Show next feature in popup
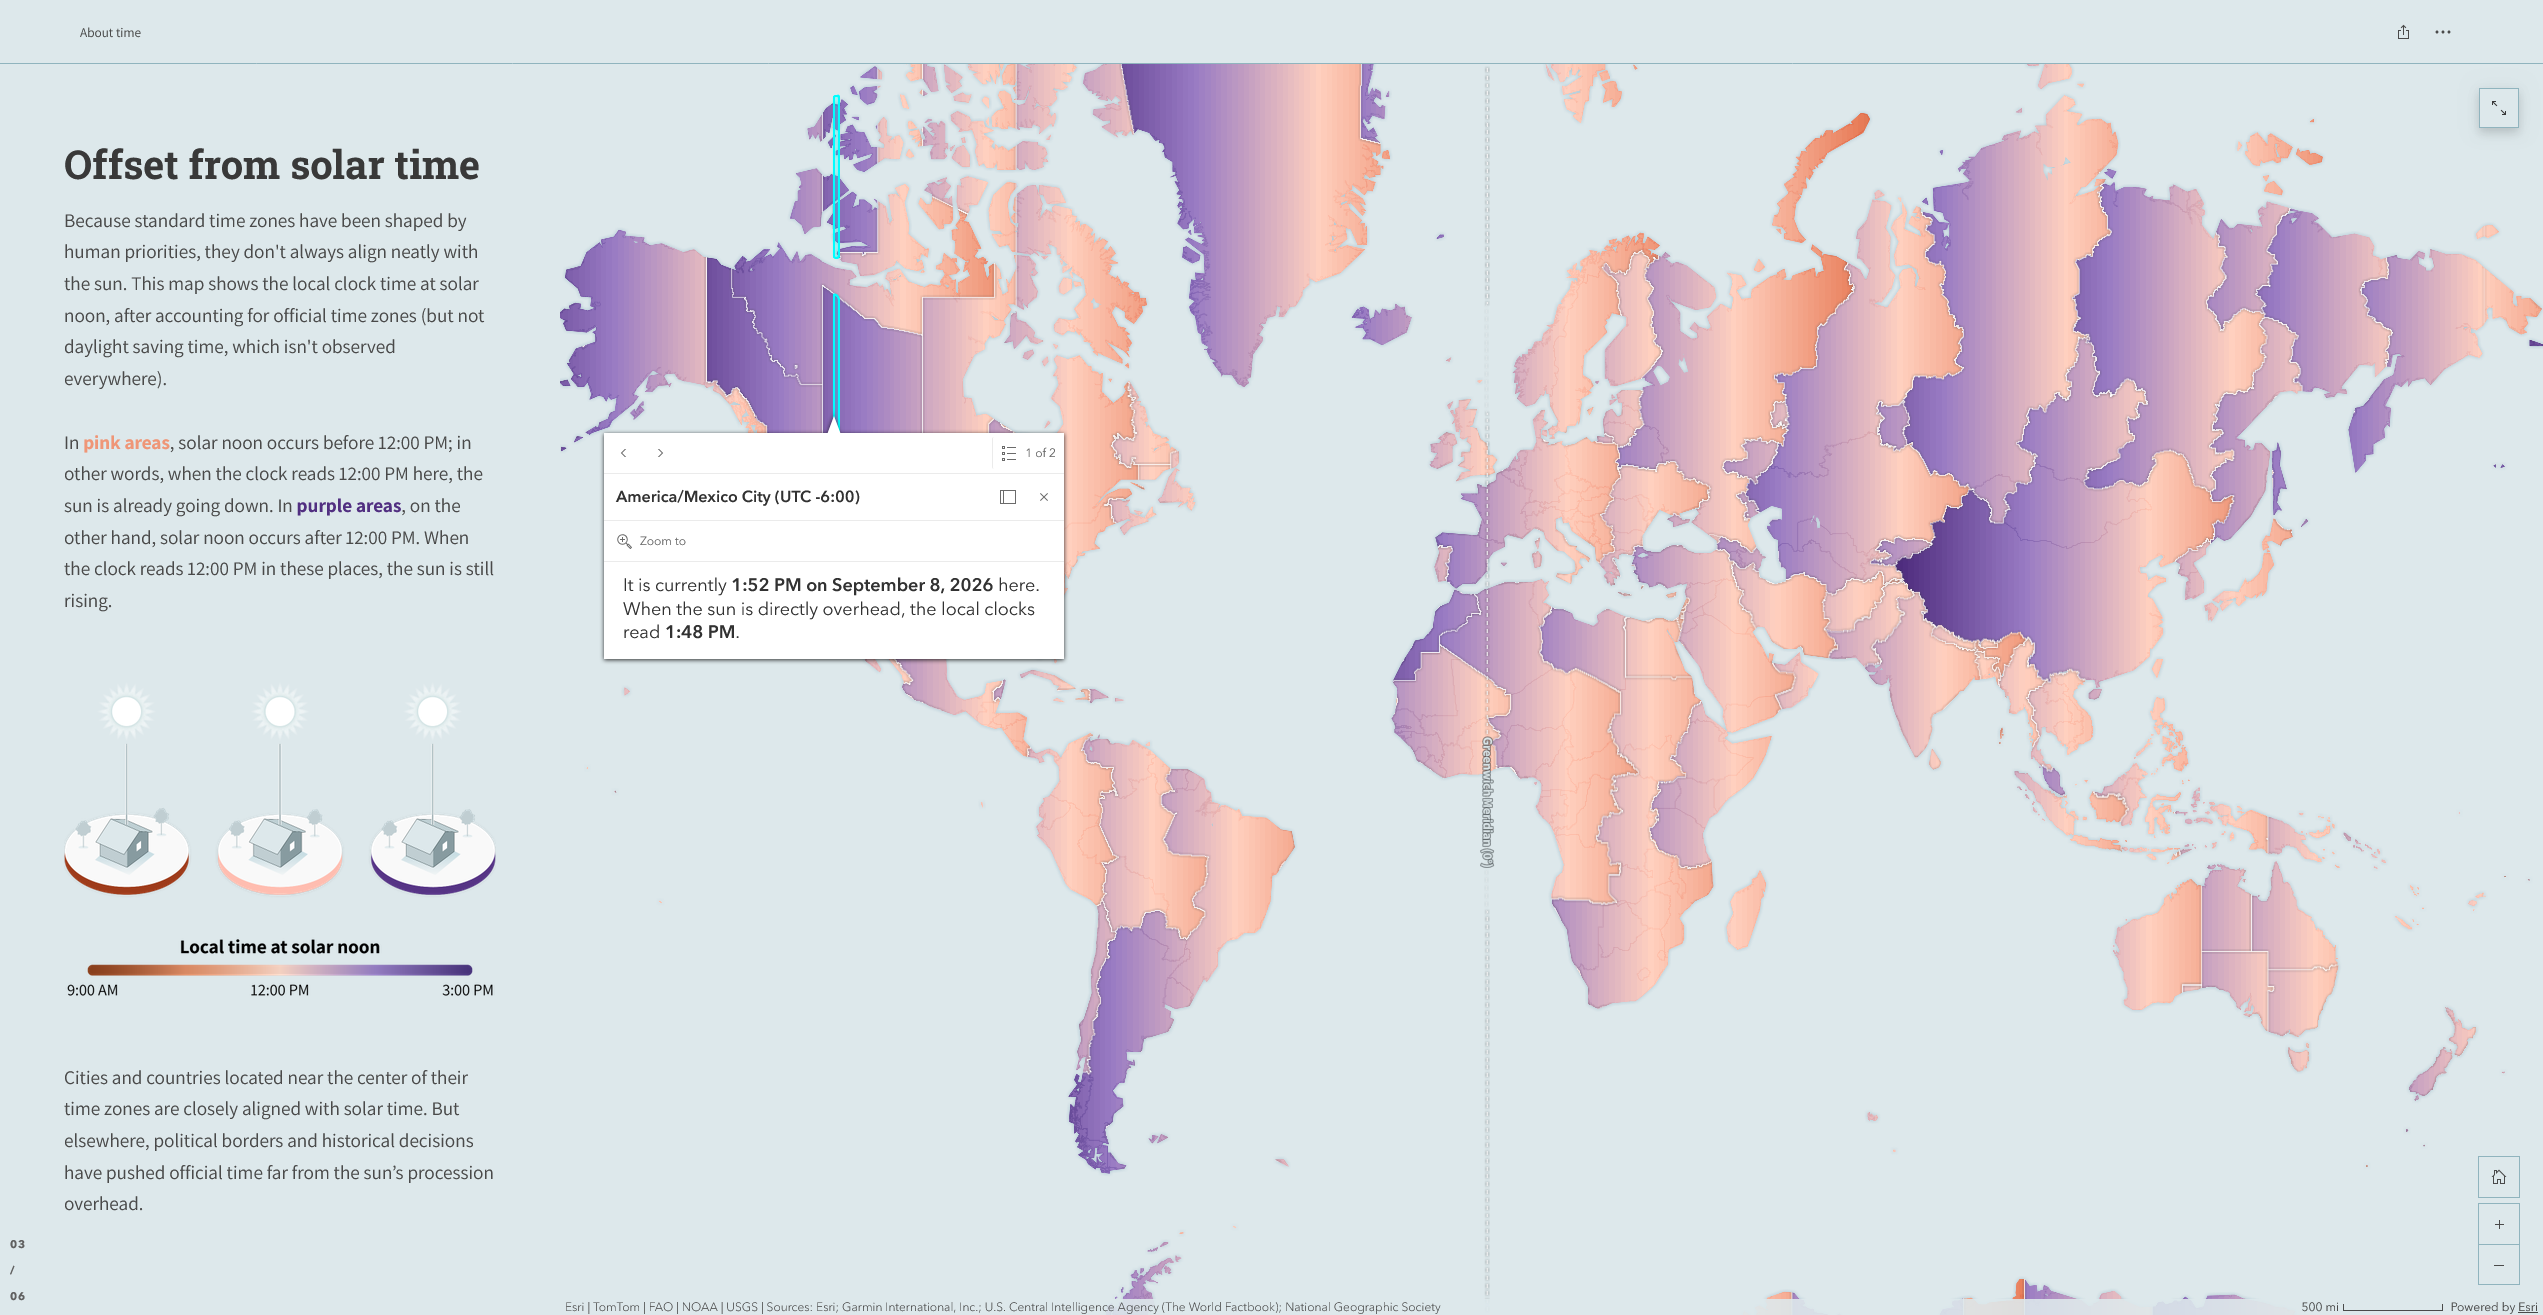2543x1315 pixels. click(x=660, y=453)
